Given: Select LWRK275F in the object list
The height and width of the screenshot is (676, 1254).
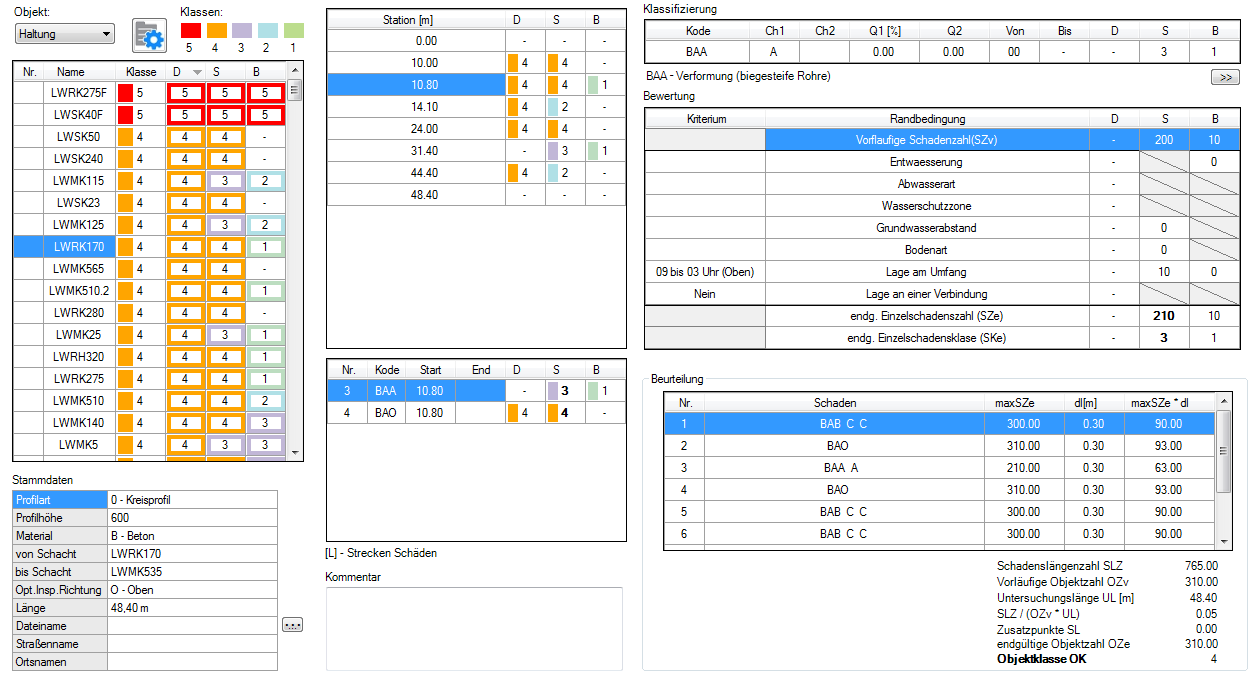Looking at the screenshot, I should pyautogui.click(x=79, y=93).
